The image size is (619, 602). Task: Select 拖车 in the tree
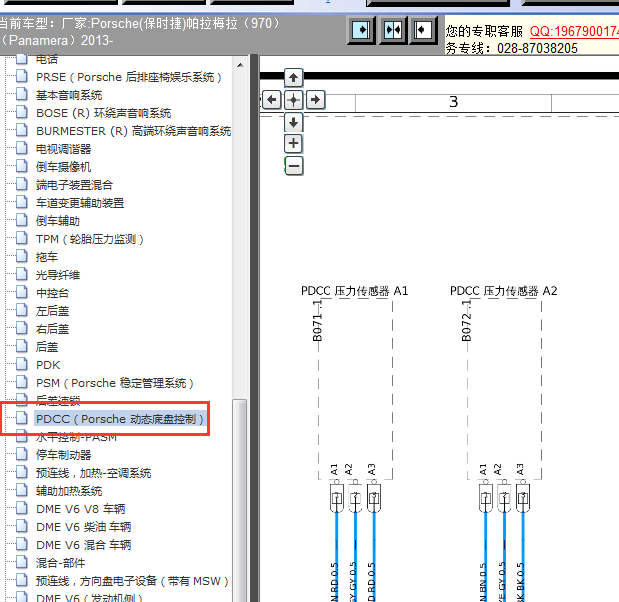47,257
